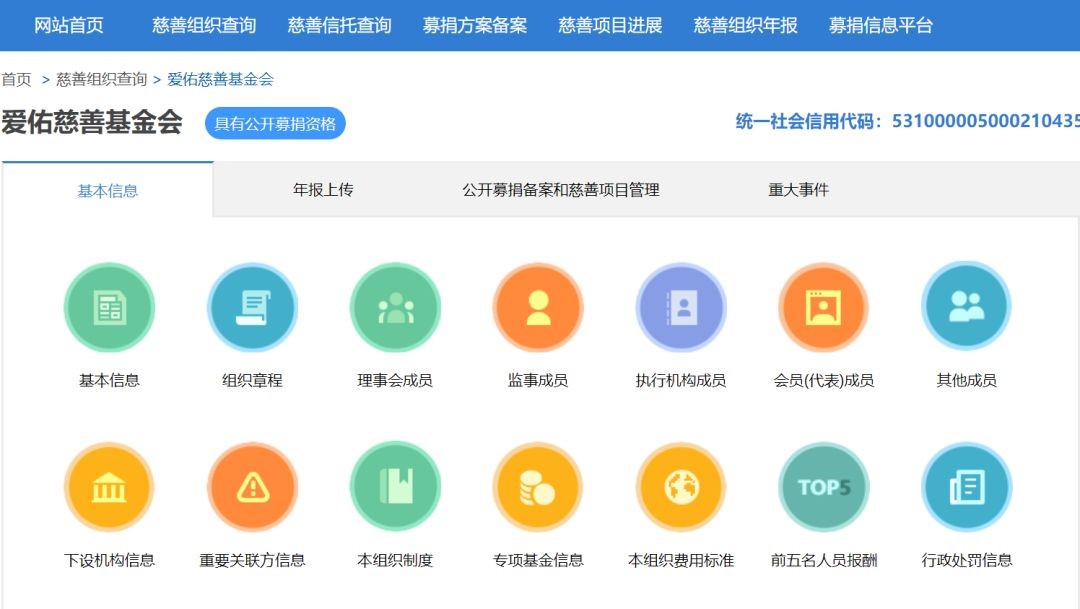
Task: Click the 监事成员 label text
Action: tap(538, 380)
